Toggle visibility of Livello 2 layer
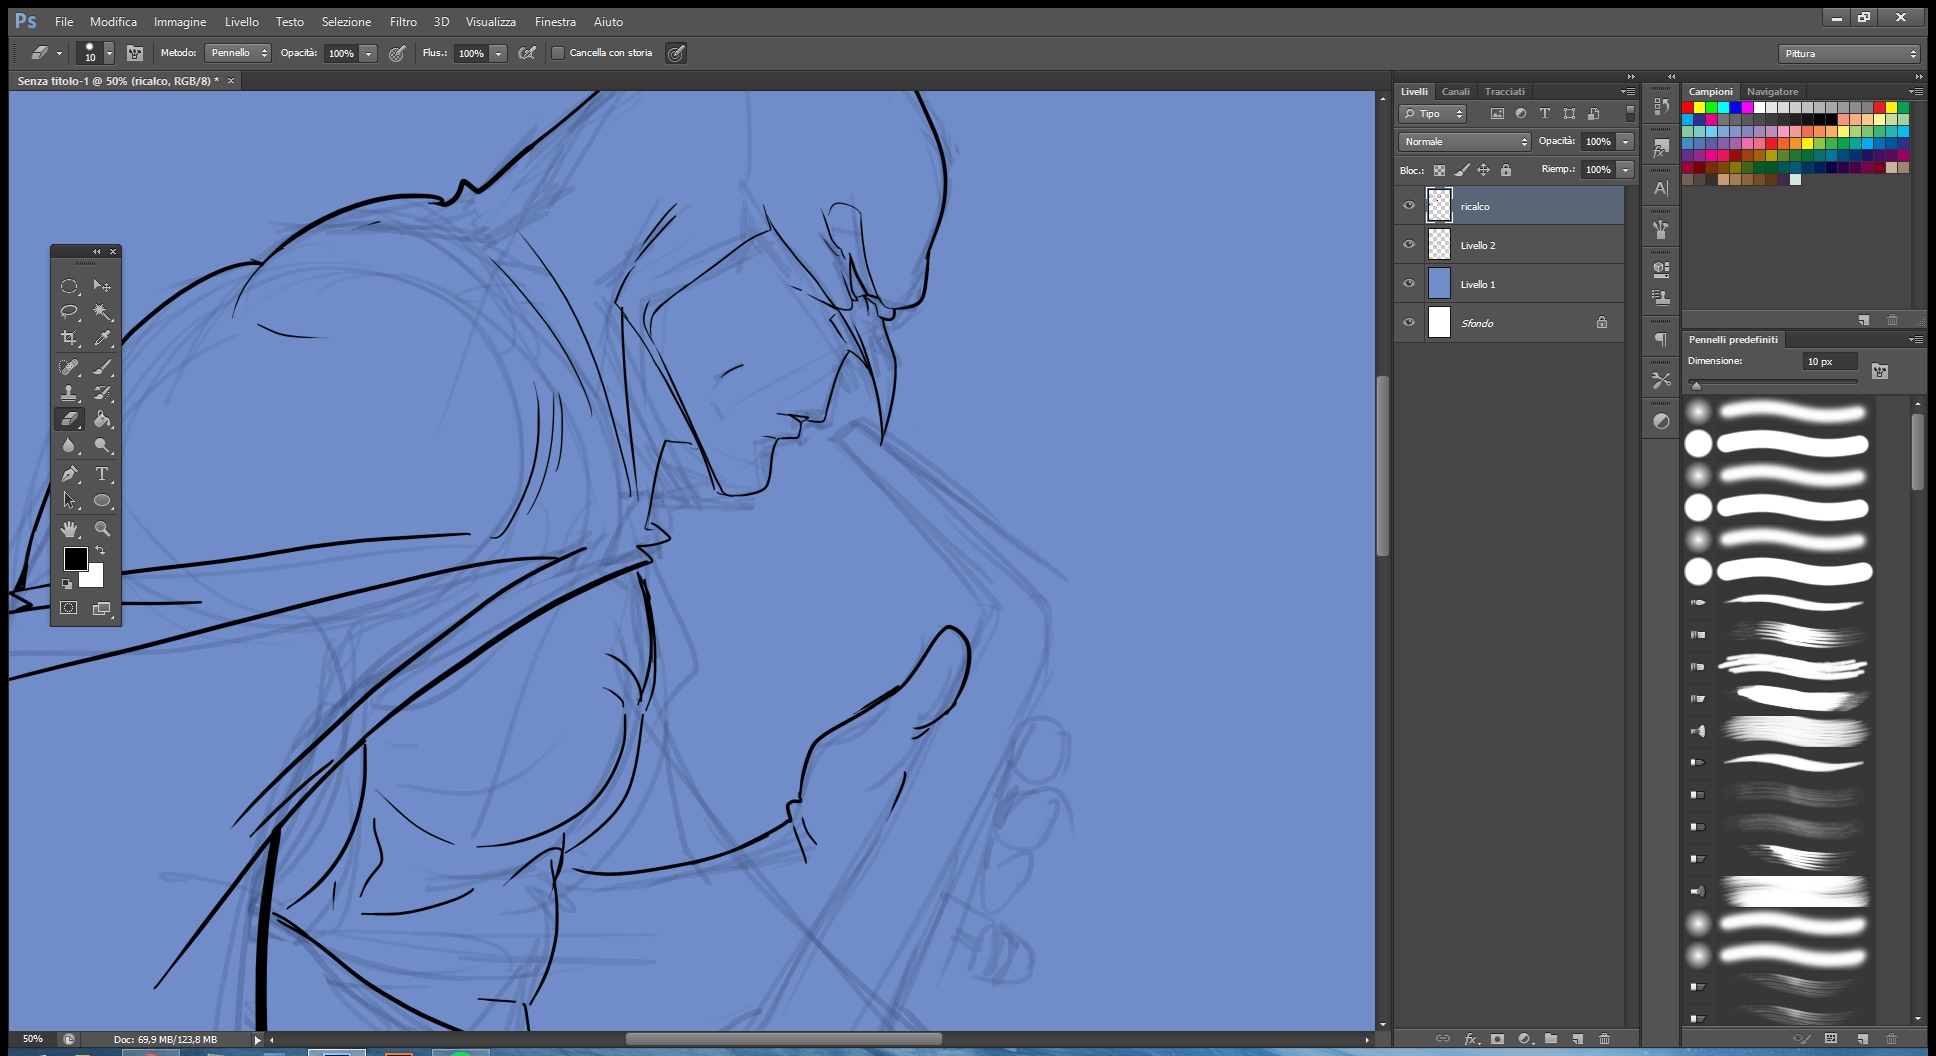Image resolution: width=1936 pixels, height=1056 pixels. (x=1409, y=245)
